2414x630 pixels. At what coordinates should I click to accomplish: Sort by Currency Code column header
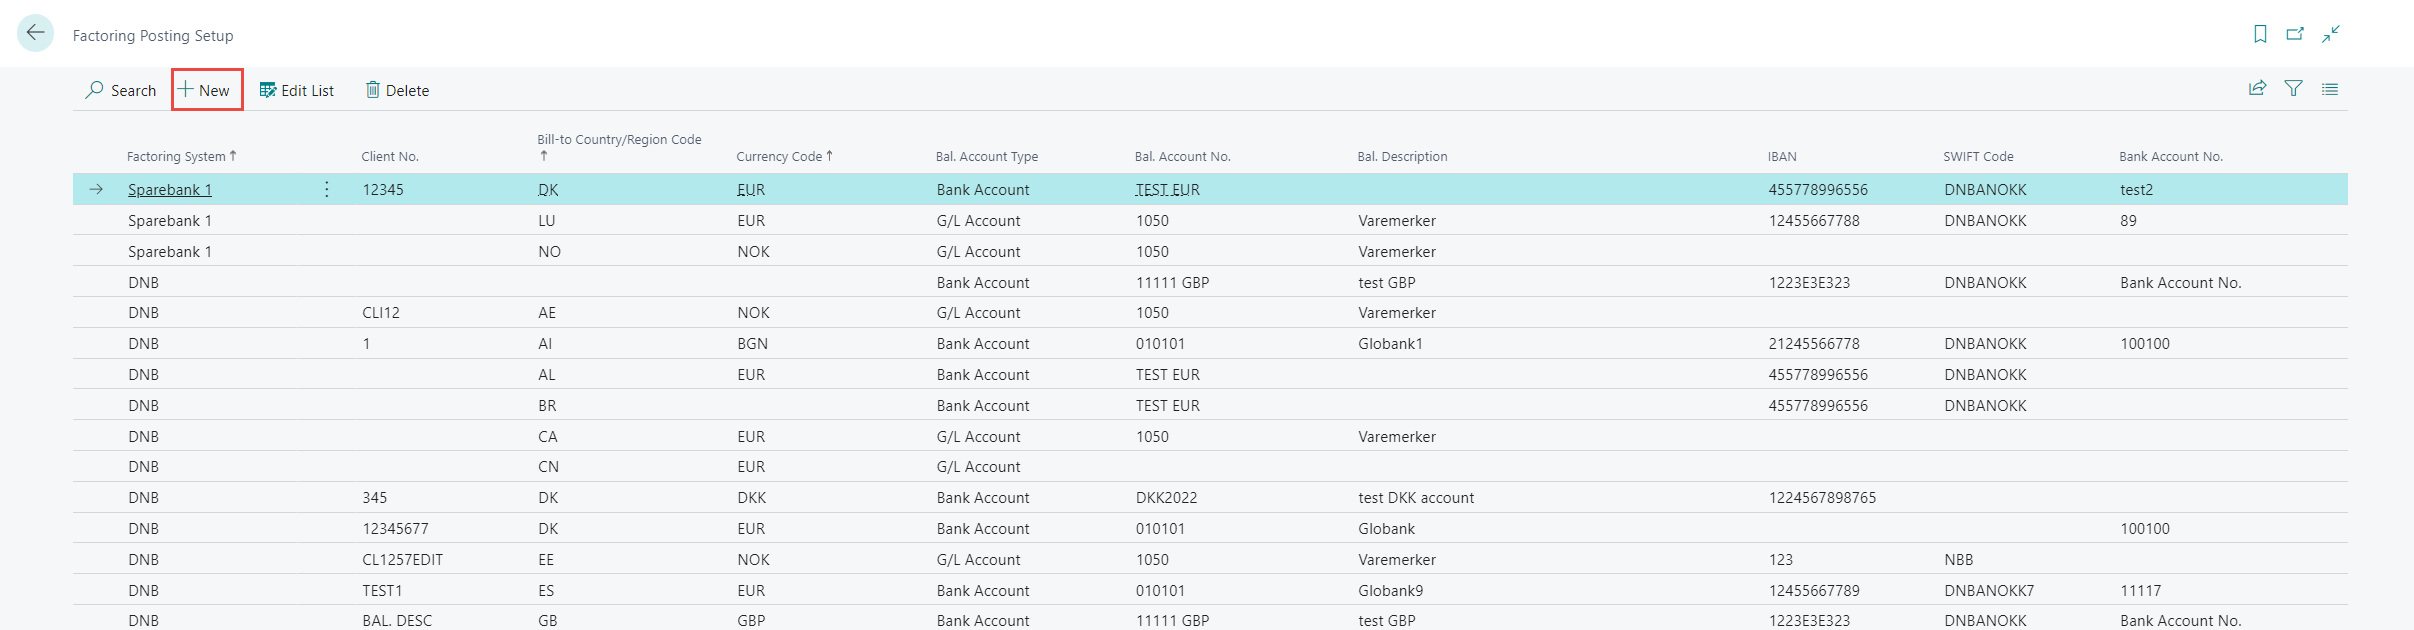(779, 156)
